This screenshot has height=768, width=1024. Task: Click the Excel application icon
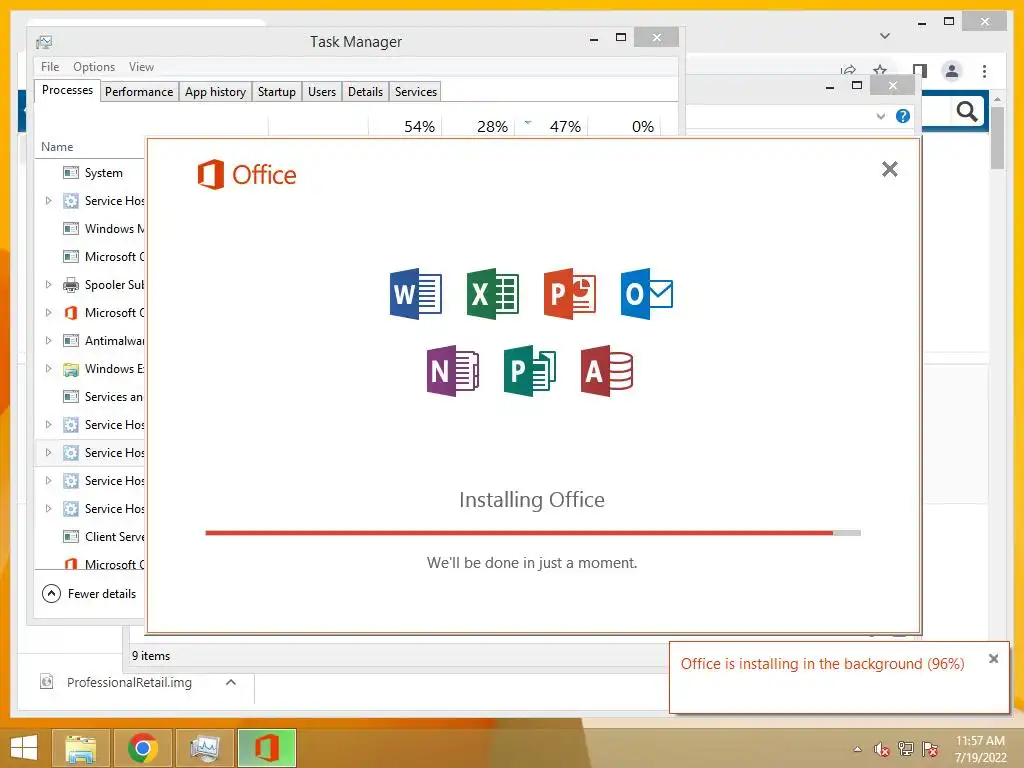pos(492,293)
